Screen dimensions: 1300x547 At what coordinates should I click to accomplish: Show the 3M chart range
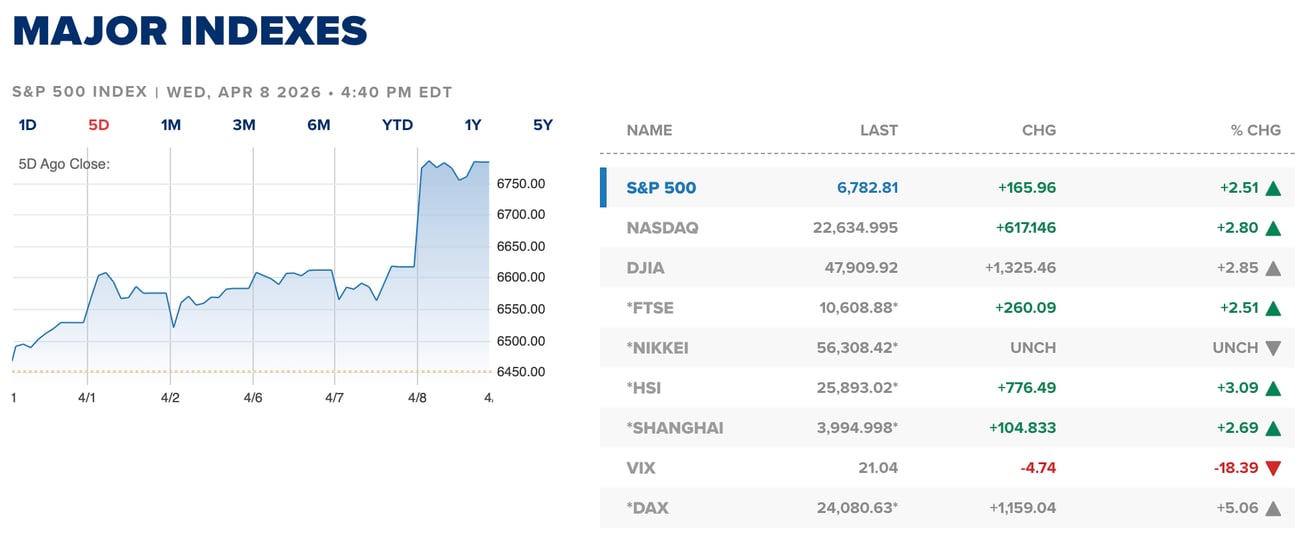pyautogui.click(x=244, y=125)
